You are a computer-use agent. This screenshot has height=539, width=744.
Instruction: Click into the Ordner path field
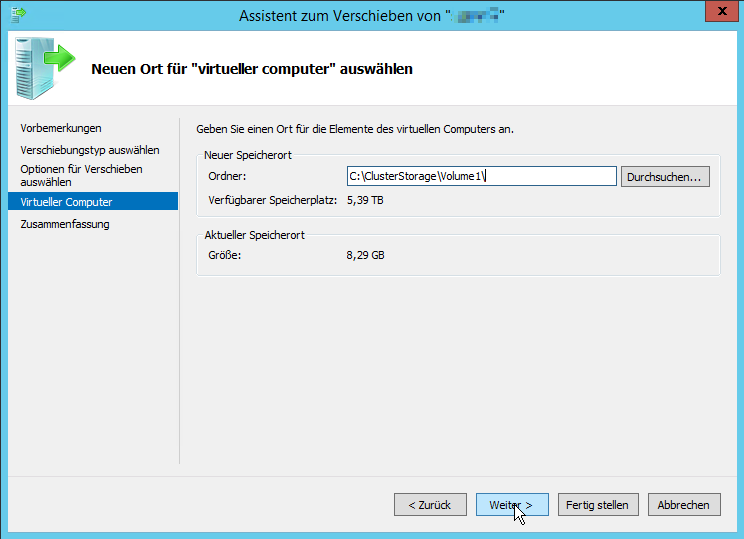(480, 176)
